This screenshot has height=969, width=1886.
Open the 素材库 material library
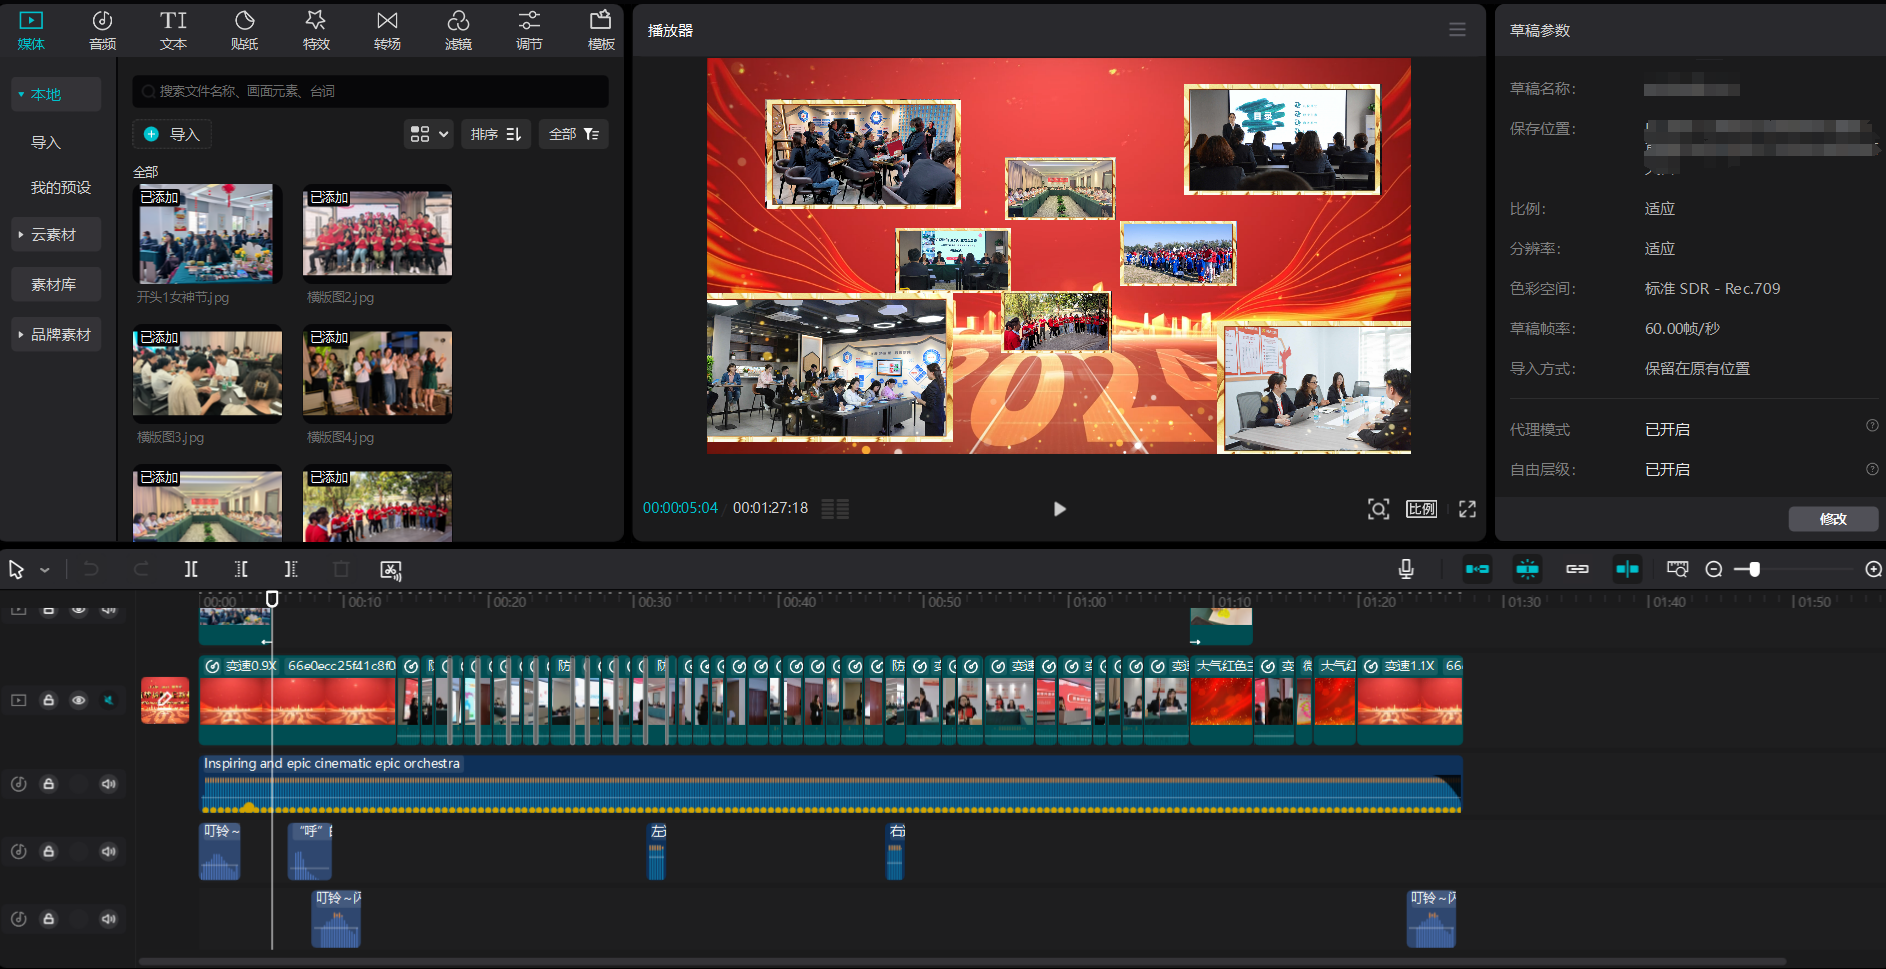click(56, 284)
